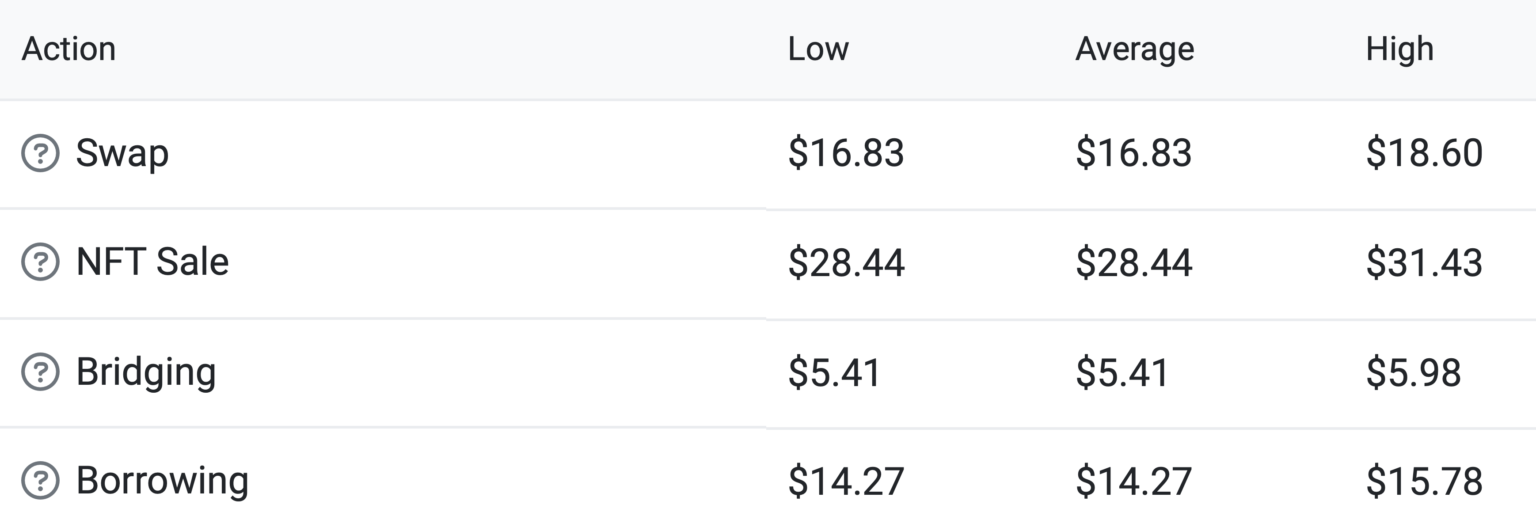Click the Bridging help question icon
This screenshot has width=1536, height=531.
[x=40, y=372]
